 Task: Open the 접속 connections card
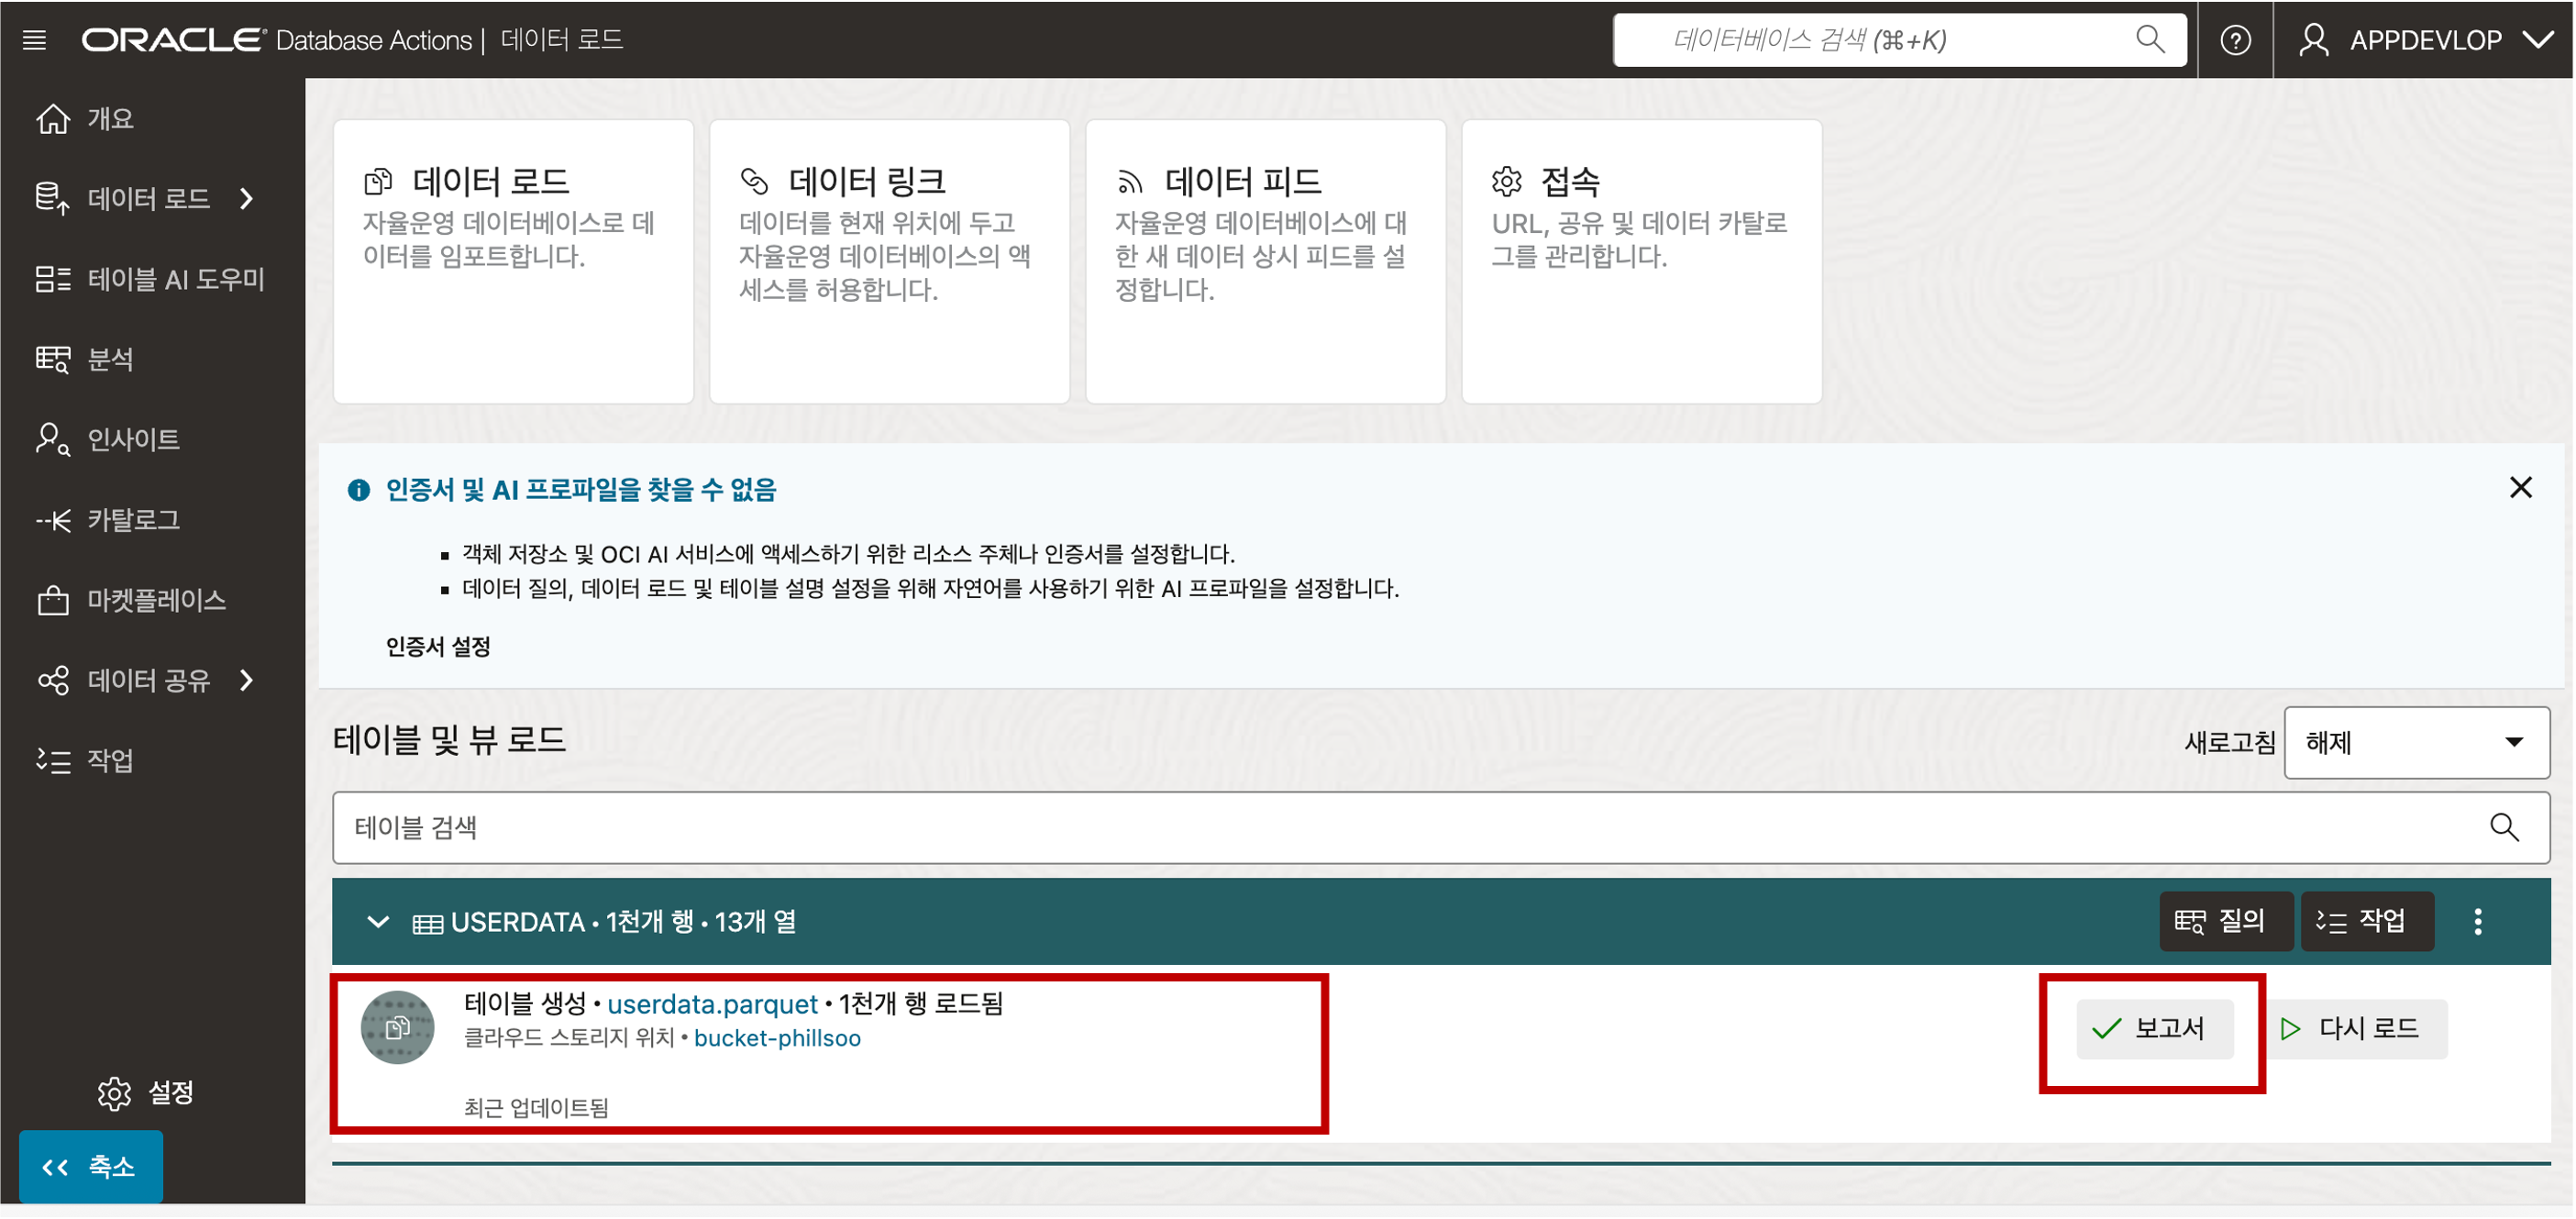pos(1641,262)
